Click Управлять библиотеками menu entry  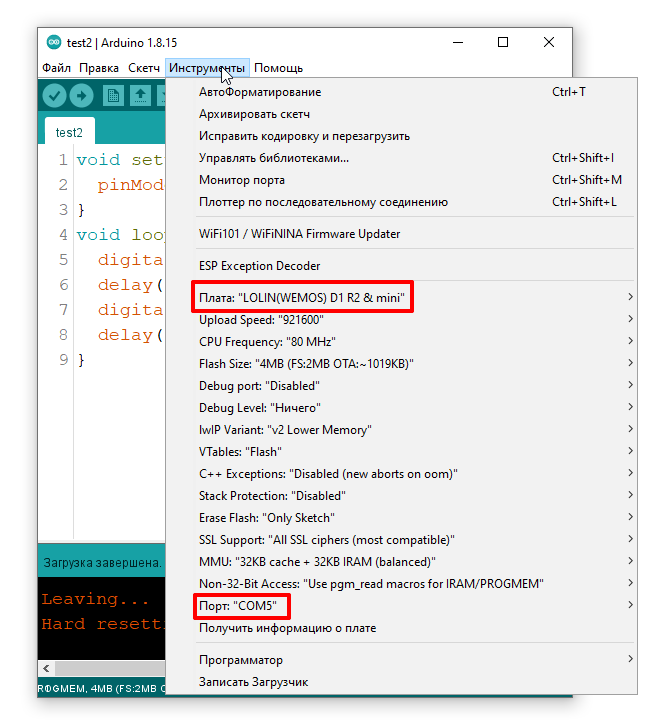(274, 158)
